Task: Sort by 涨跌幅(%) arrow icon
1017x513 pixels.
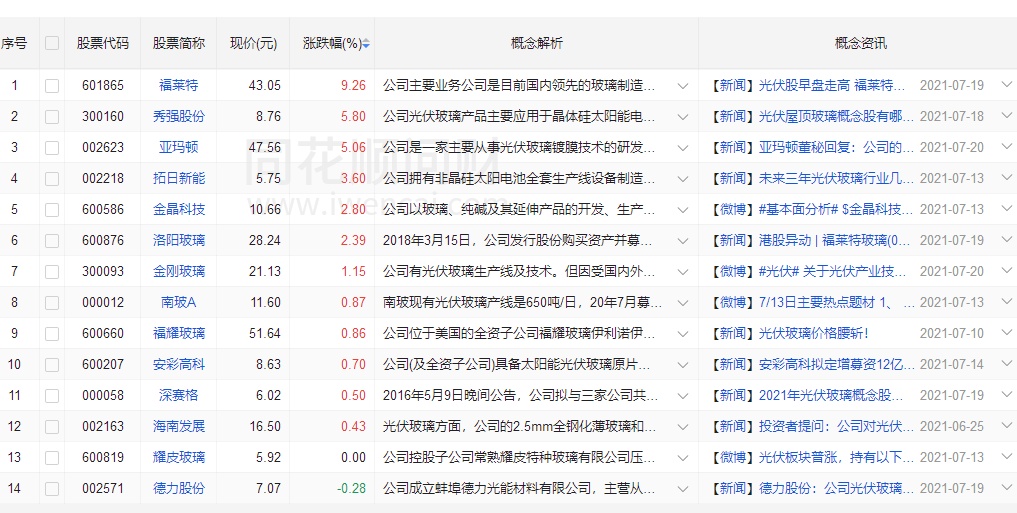Action: pos(366,44)
